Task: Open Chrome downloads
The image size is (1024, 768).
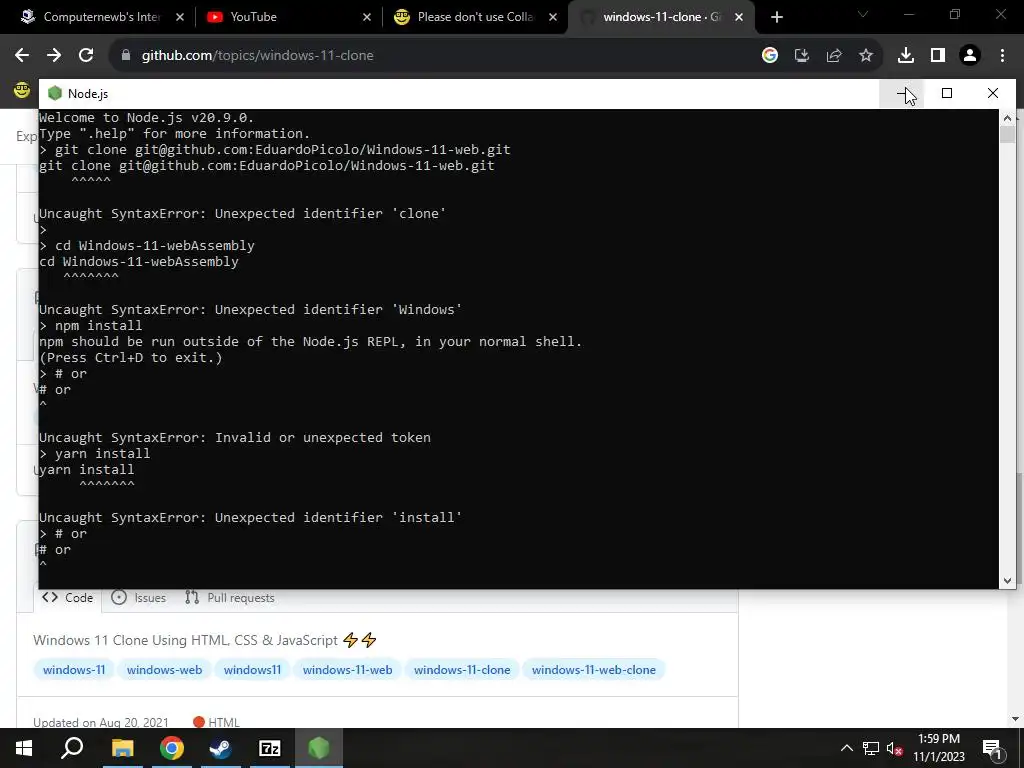Action: tap(906, 56)
